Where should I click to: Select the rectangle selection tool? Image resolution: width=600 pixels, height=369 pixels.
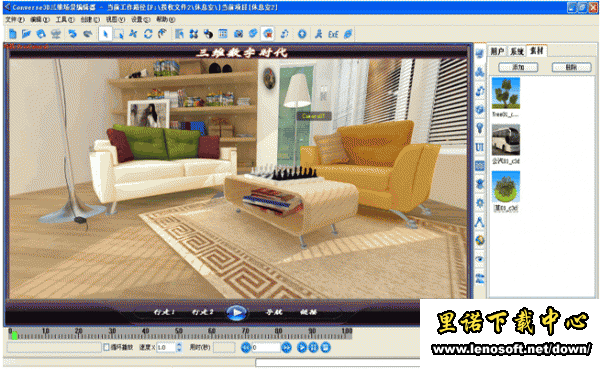(x=119, y=34)
